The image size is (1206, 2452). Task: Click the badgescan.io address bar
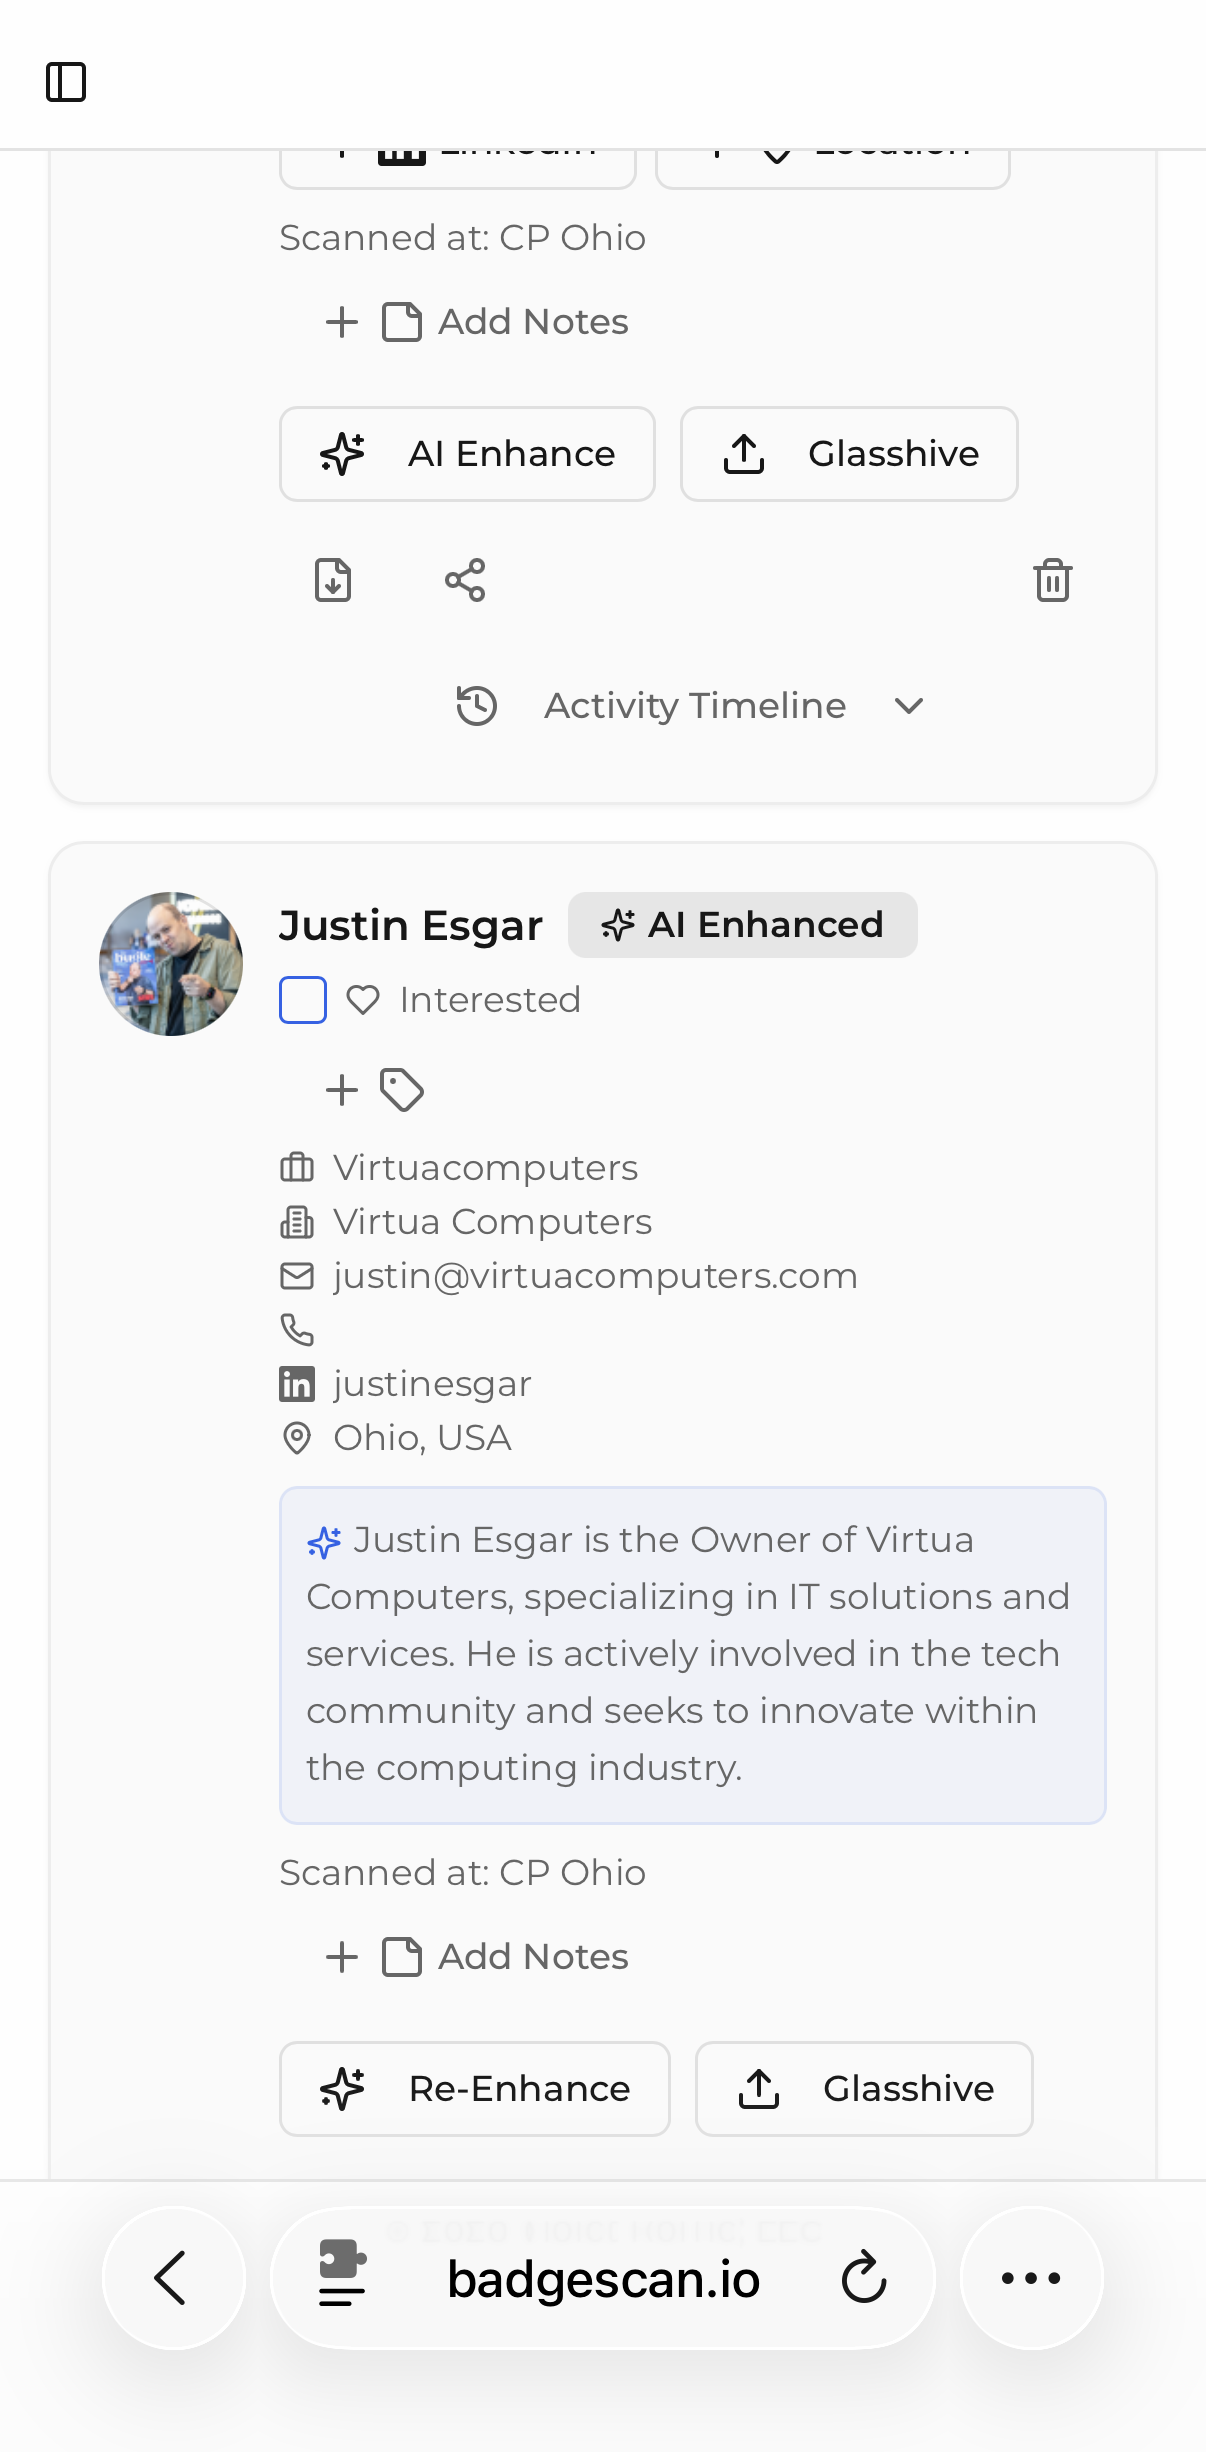(603, 2280)
